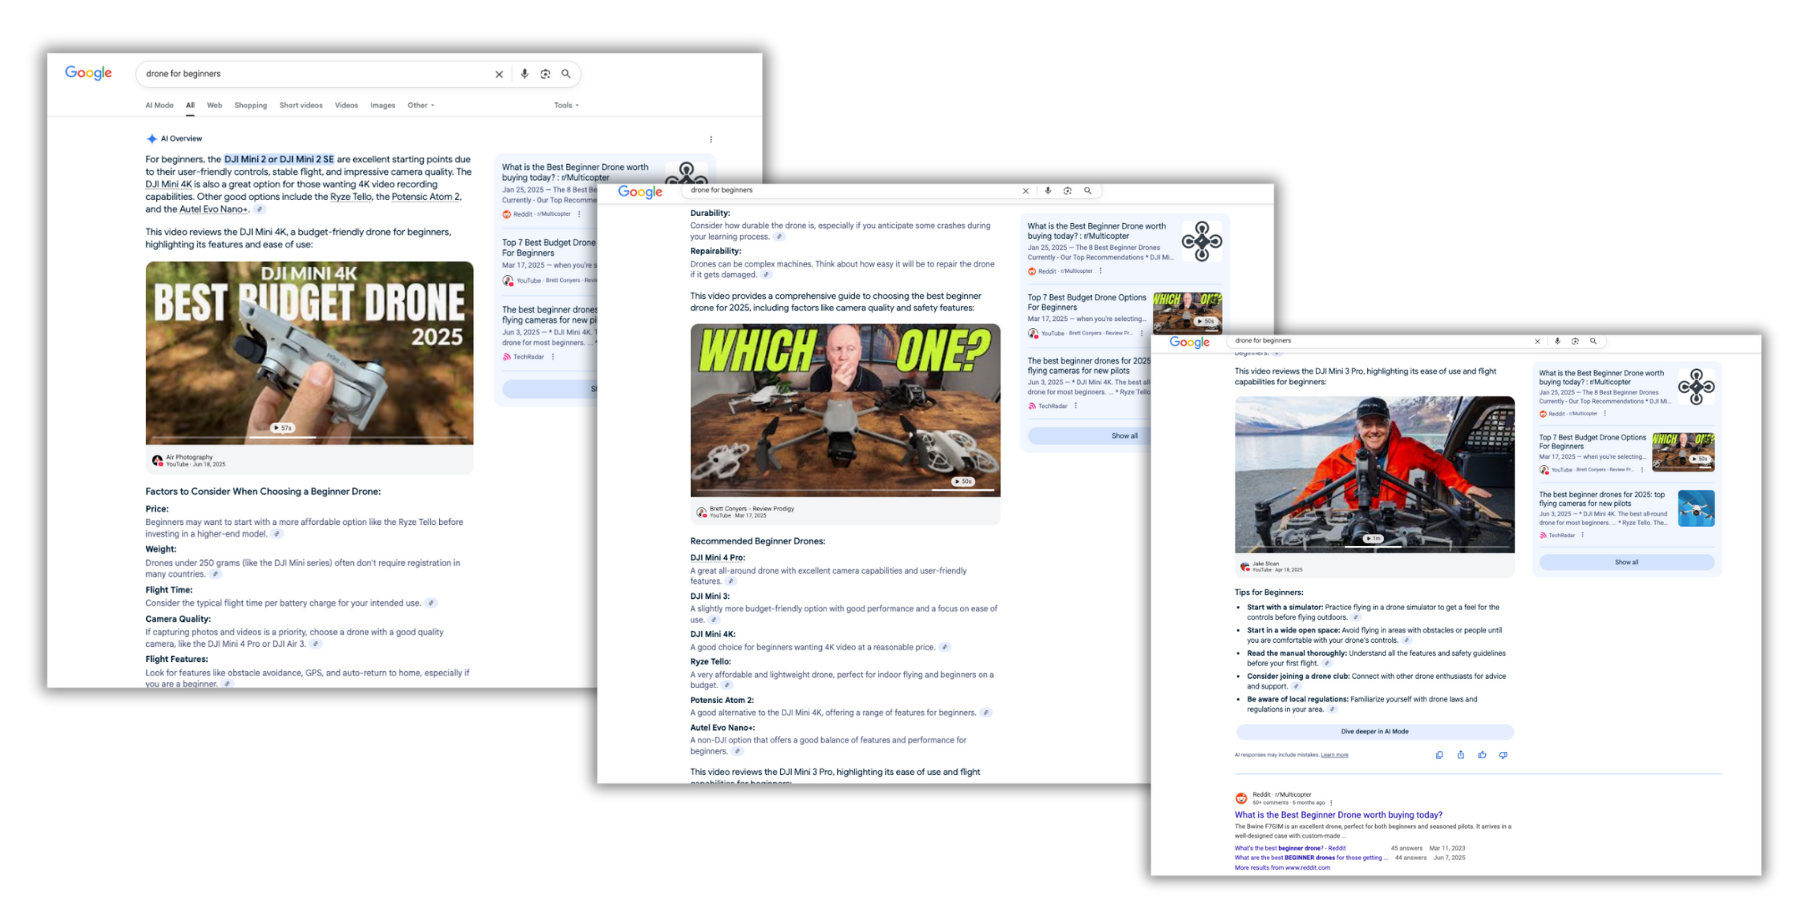Image resolution: width=1800 pixels, height=900 pixels.
Task: Open the blue 'What is the Best Beginner Drone worth buying today?' search result title
Action: [1338, 815]
